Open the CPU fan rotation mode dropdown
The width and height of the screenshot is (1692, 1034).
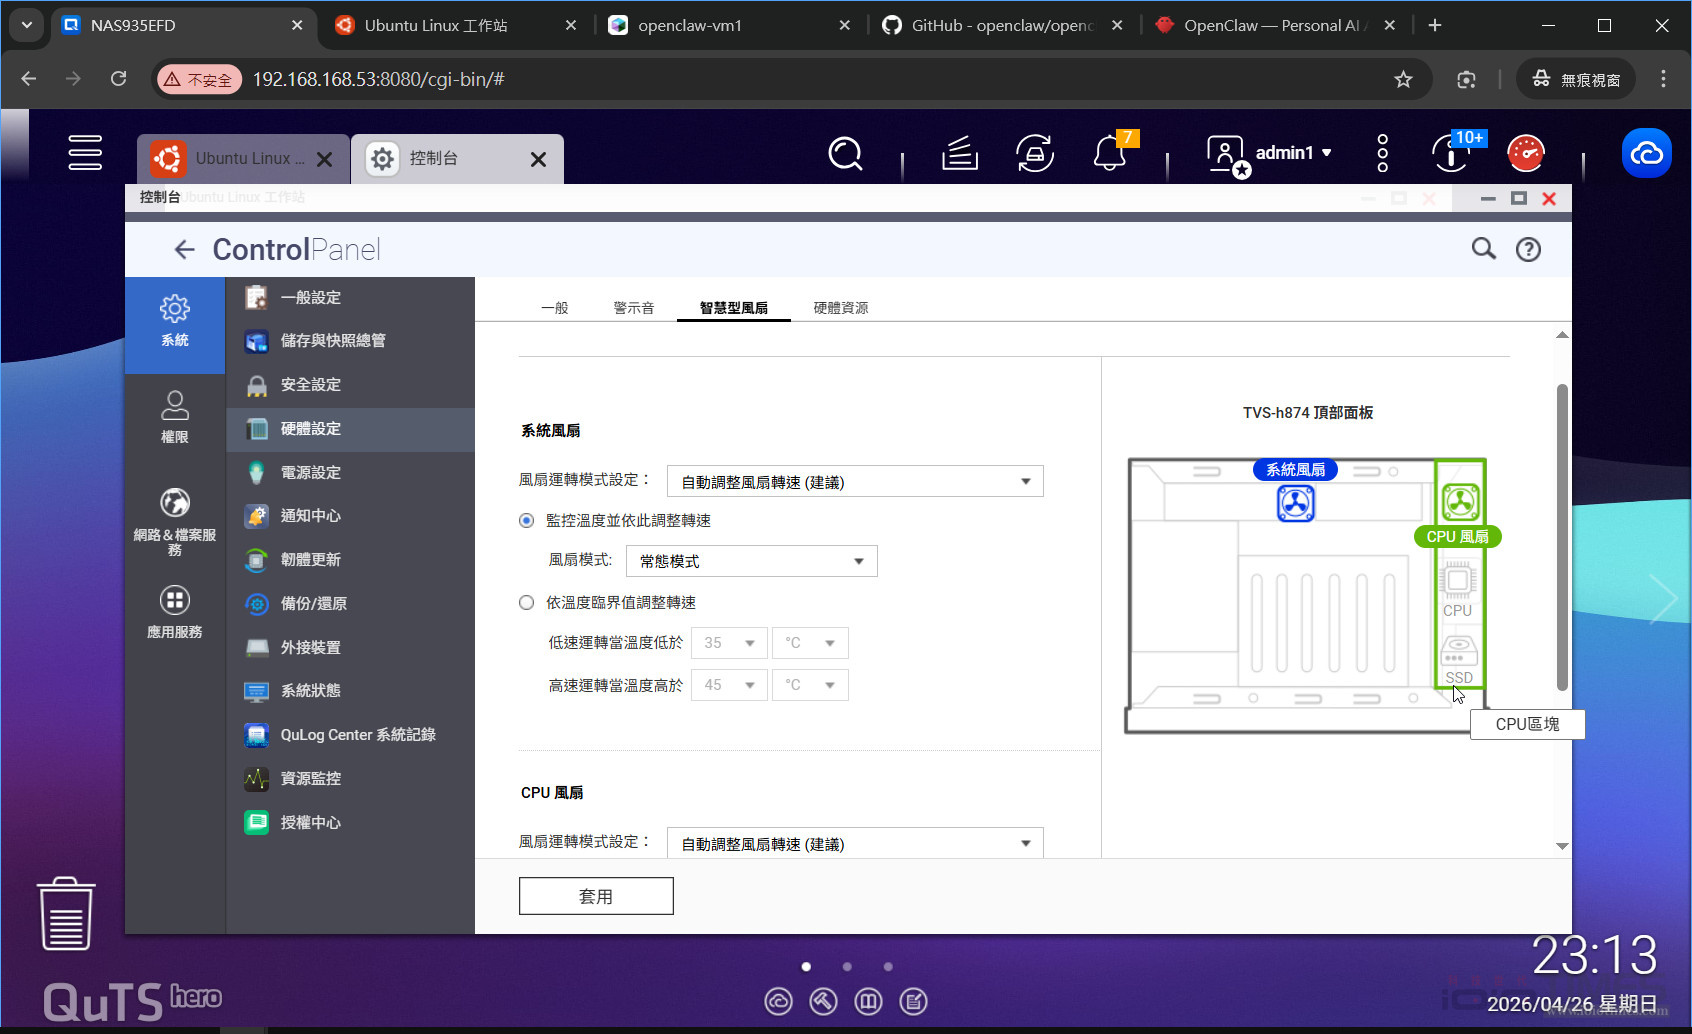pyautogui.click(x=855, y=844)
